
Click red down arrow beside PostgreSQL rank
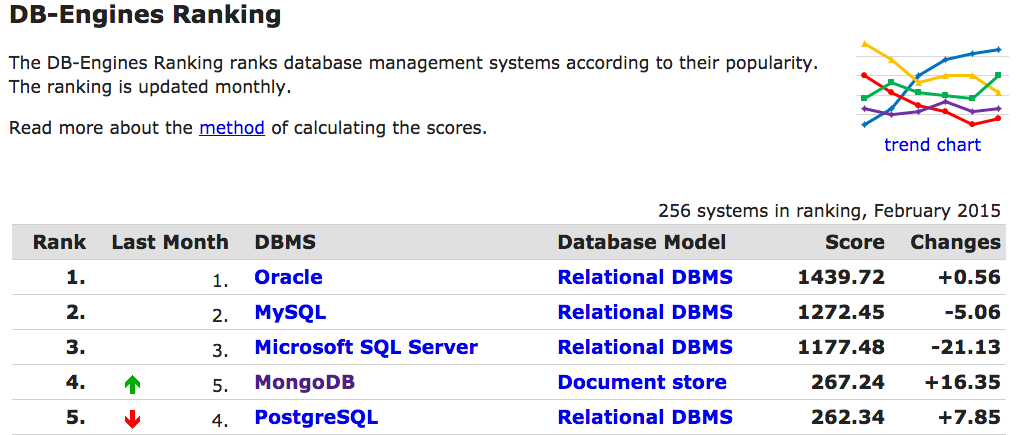[x=132, y=420]
